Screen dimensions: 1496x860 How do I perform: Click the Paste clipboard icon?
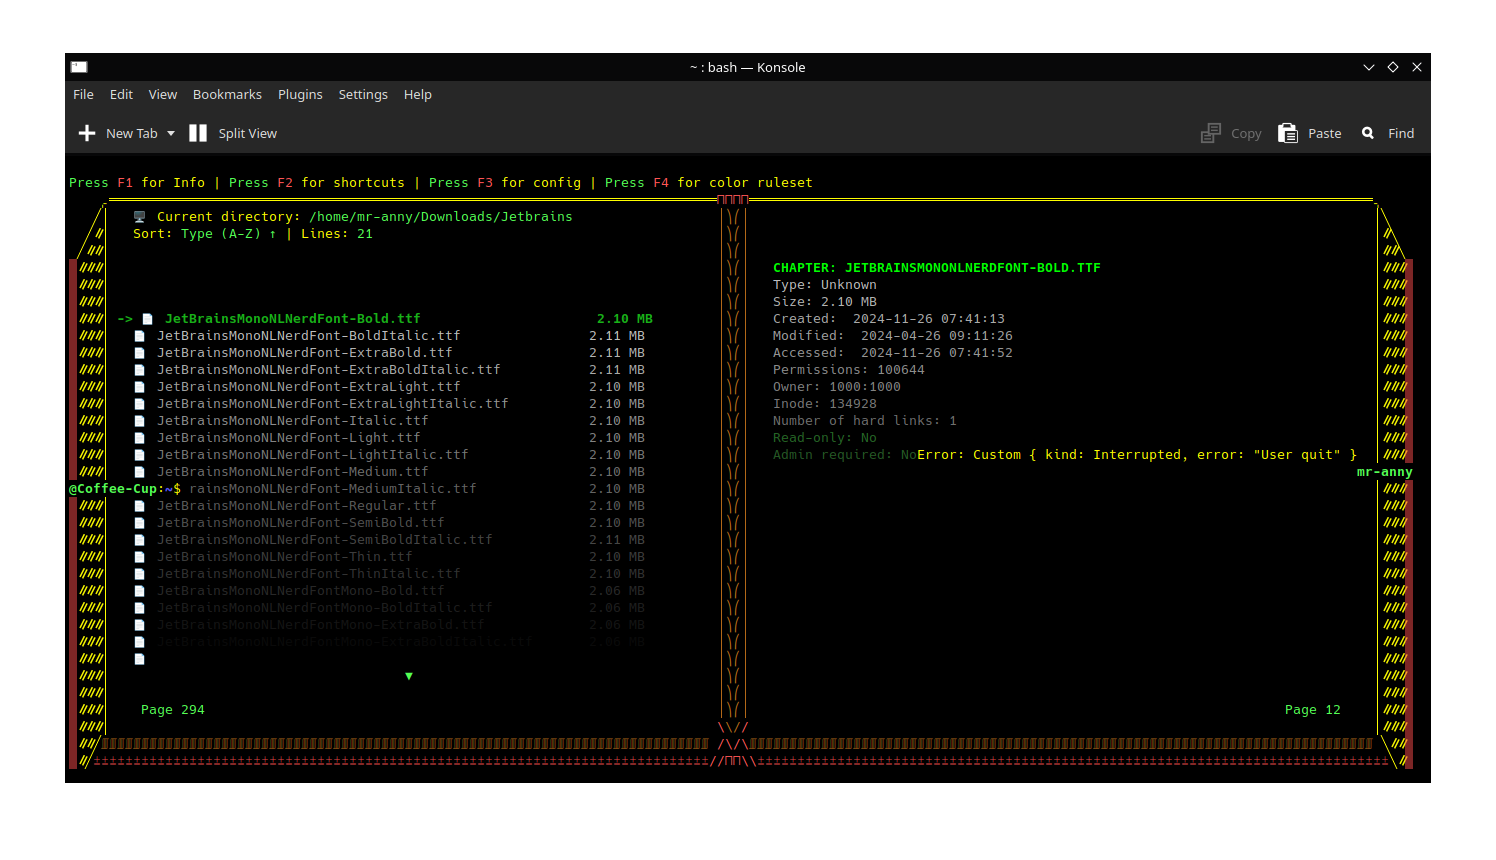point(1288,133)
